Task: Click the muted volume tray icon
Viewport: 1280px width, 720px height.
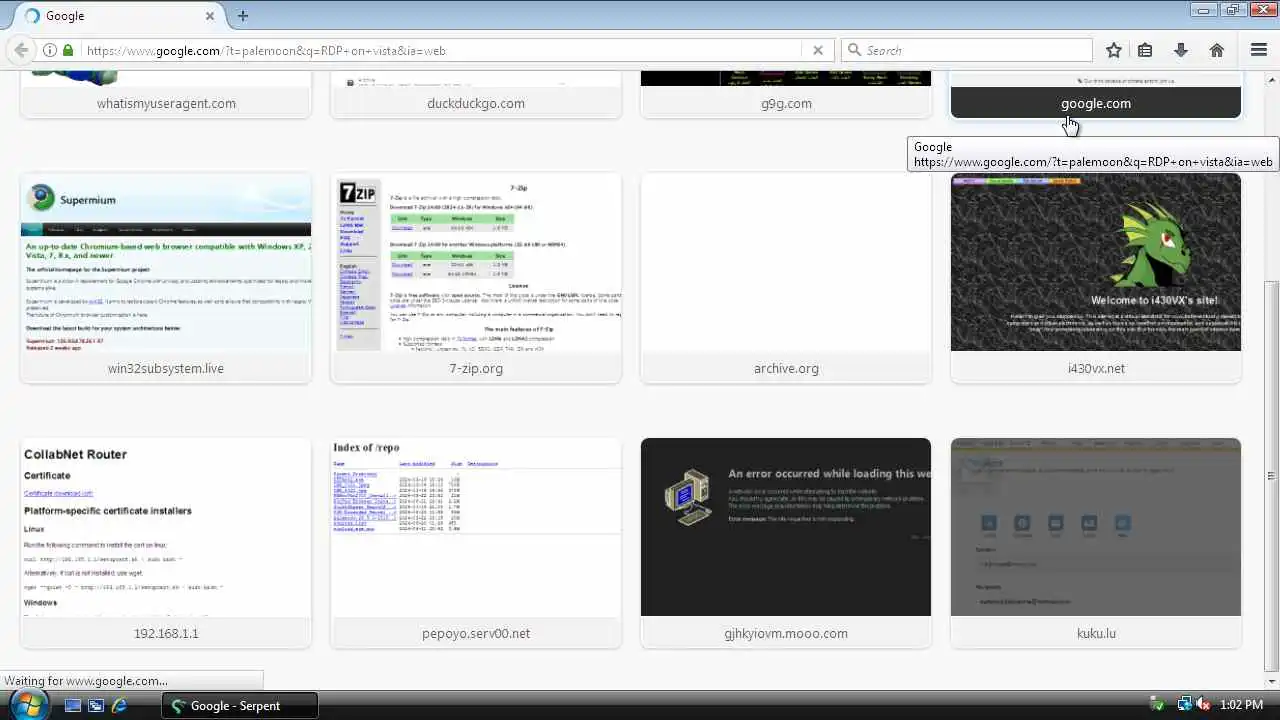Action: 1202,705
